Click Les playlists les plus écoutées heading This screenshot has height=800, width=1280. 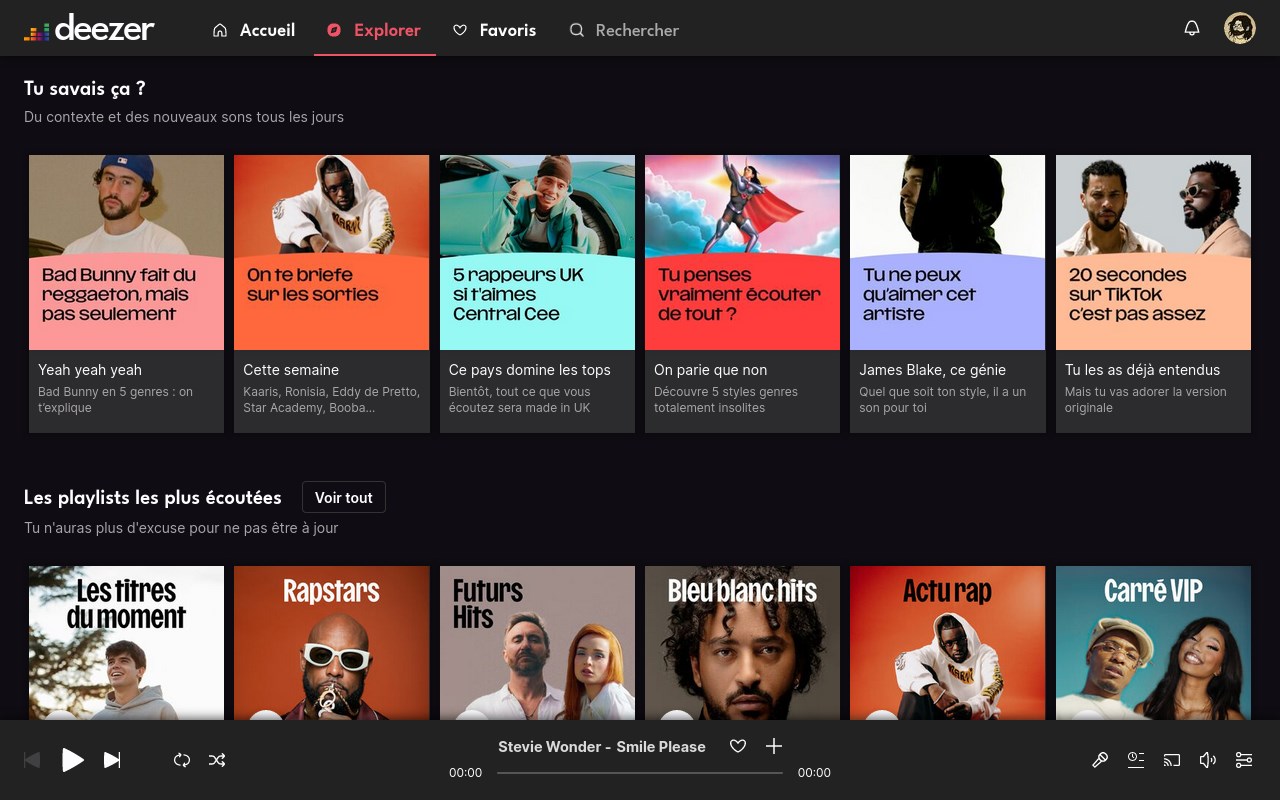coord(153,497)
